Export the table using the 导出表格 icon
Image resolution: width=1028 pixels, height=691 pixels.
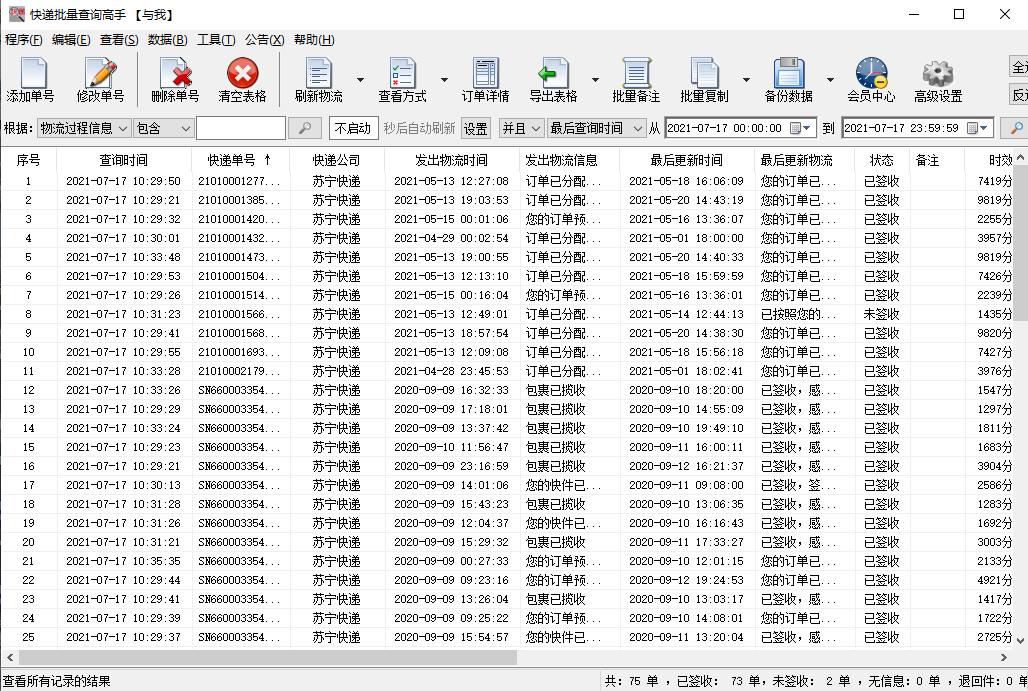pyautogui.click(x=555, y=78)
